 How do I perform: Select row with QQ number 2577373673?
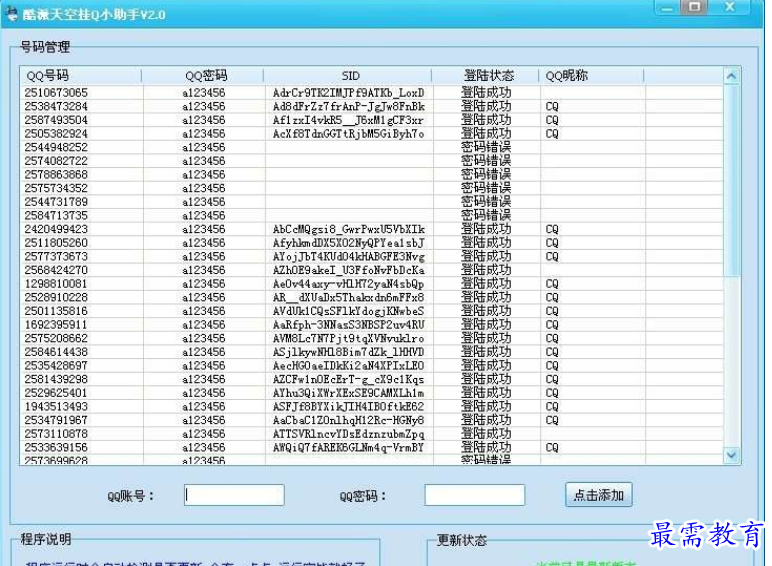tap(372, 256)
